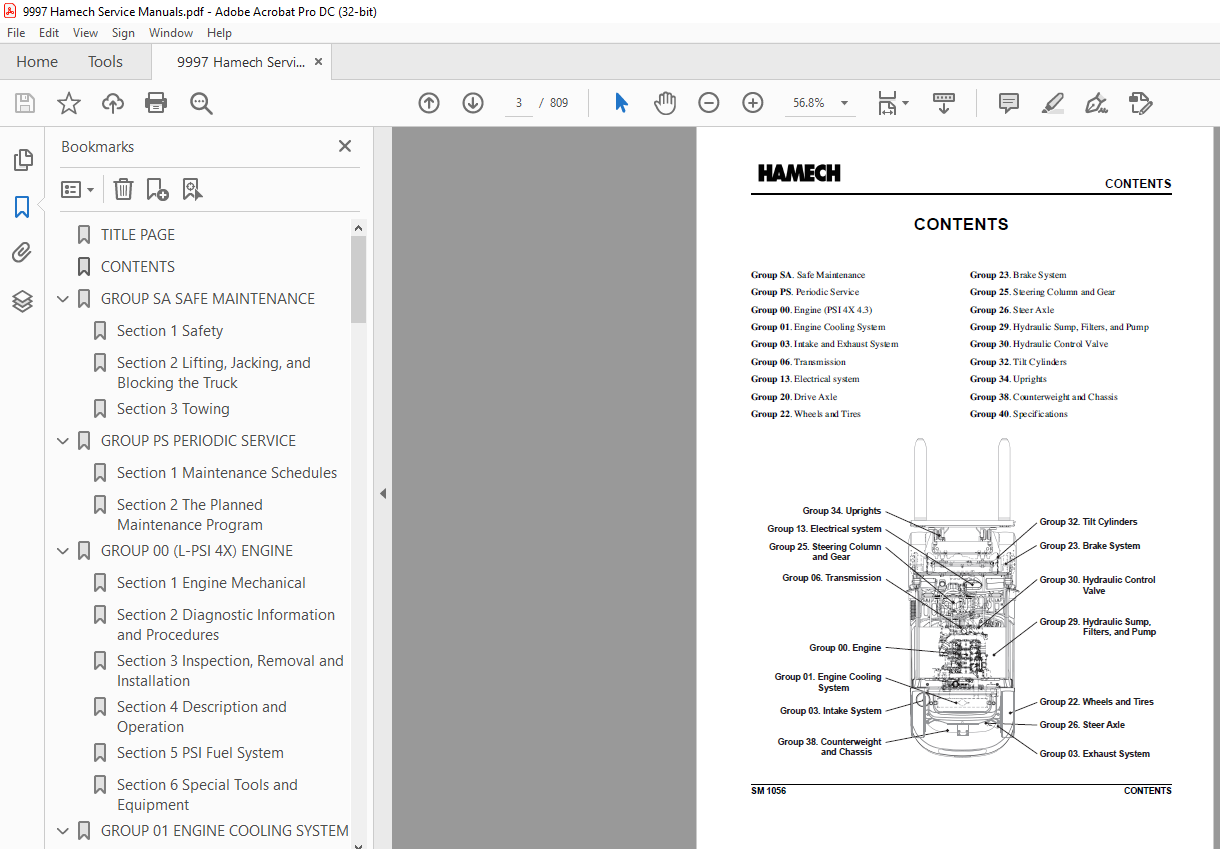The height and width of the screenshot is (849, 1220).
Task: Open the Edit menu
Action: click(x=49, y=32)
